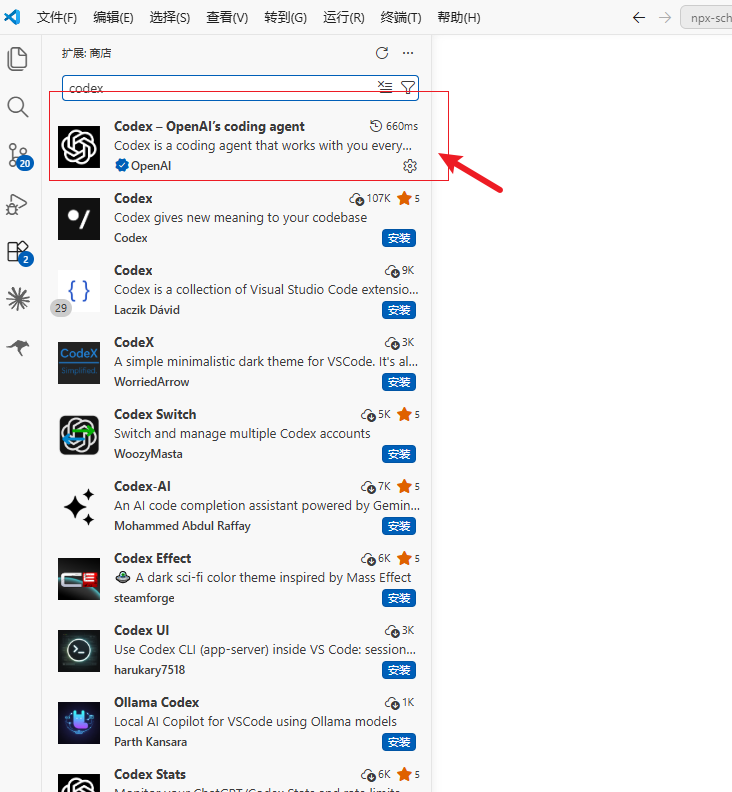The image size is (732, 792).
Task: Go back with the left arrow
Action: pyautogui.click(x=639, y=18)
